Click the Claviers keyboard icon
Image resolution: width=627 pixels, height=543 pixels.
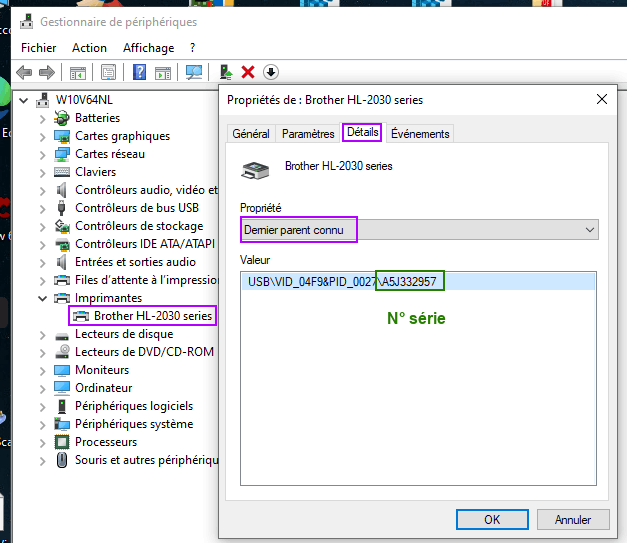[x=62, y=172]
